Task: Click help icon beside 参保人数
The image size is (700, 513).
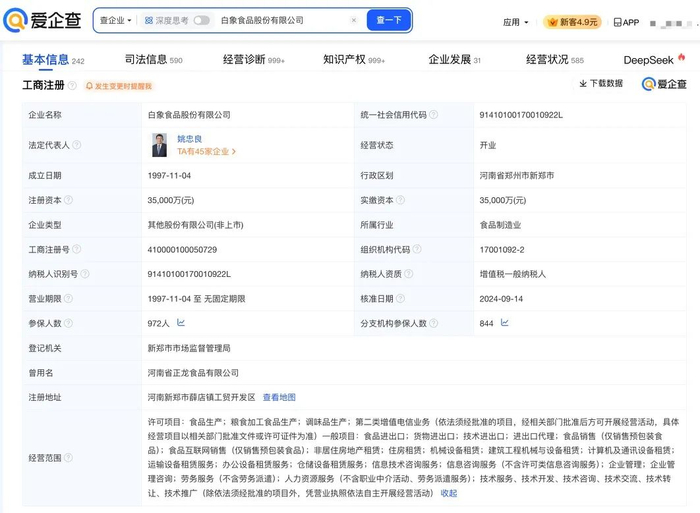Action: click(x=68, y=323)
